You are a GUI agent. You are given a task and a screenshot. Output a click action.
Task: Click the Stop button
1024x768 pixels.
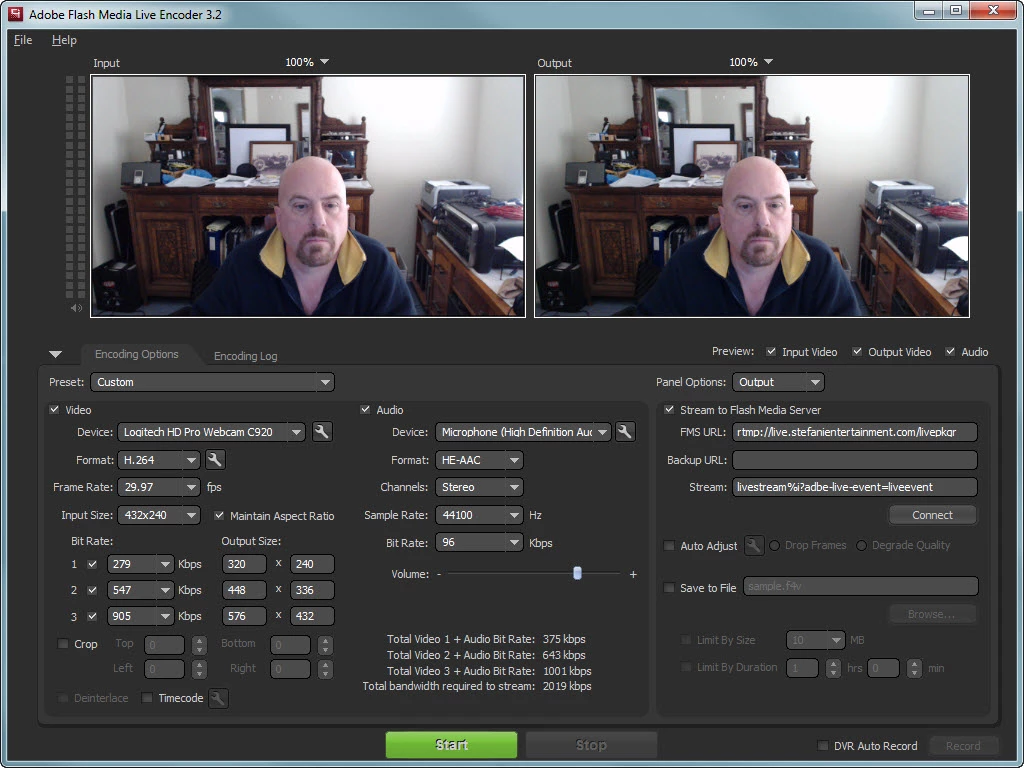(x=591, y=745)
